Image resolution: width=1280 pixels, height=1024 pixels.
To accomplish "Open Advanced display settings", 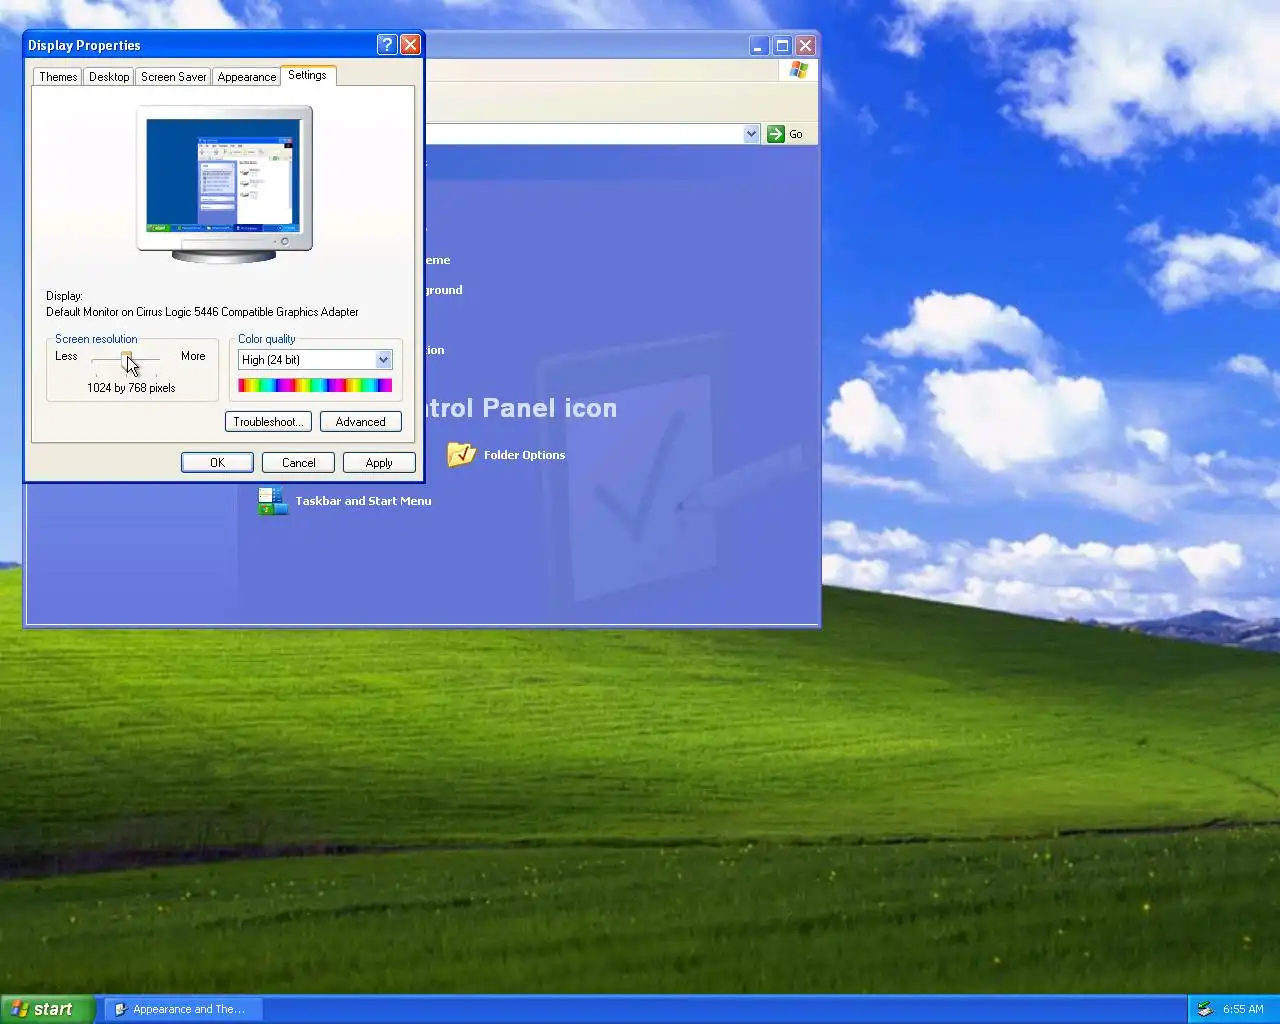I will tap(361, 422).
